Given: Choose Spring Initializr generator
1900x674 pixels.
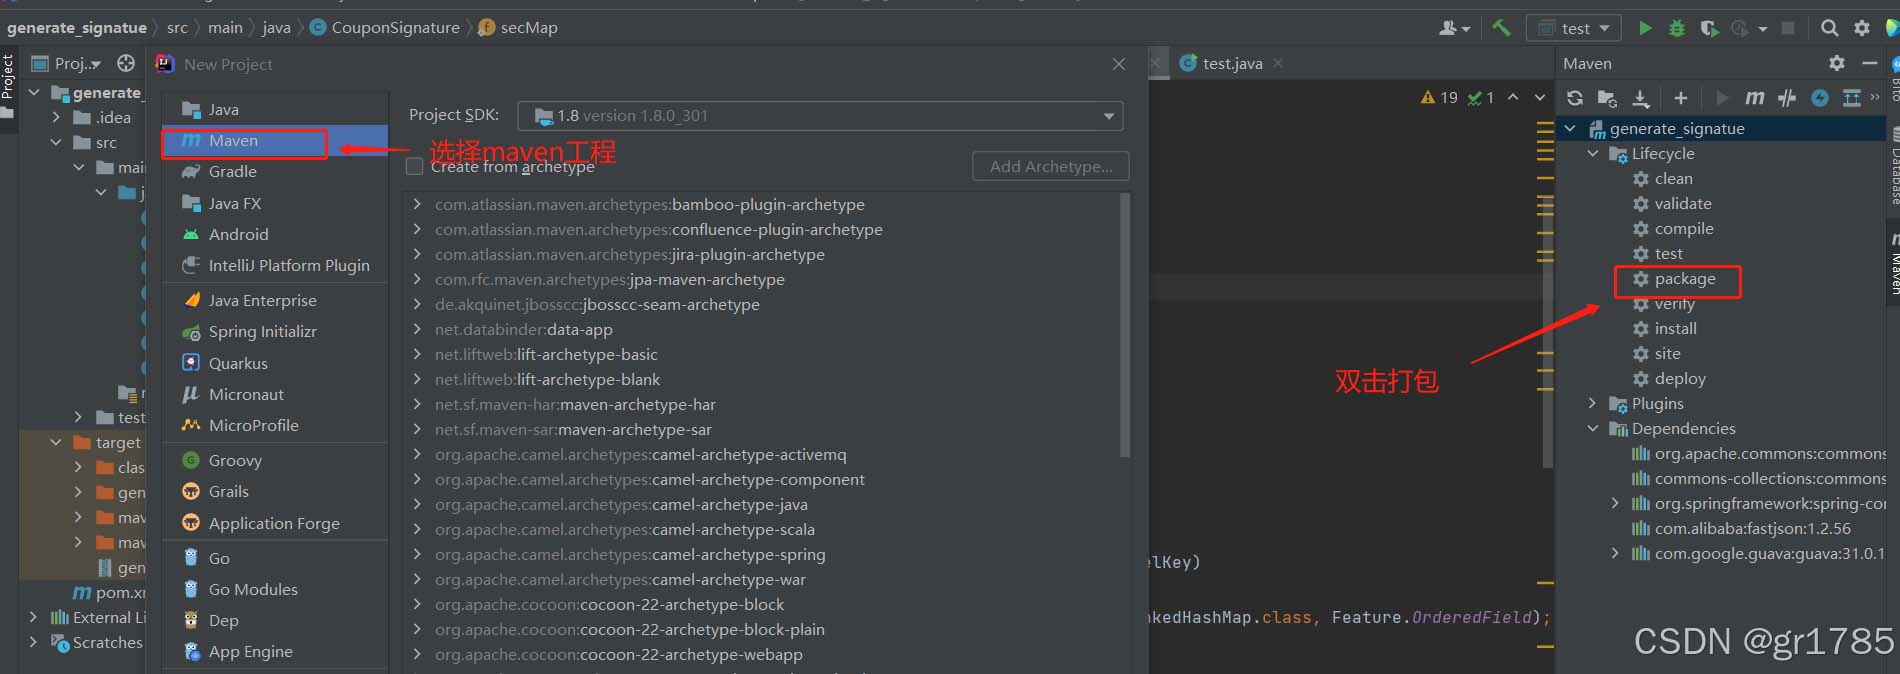Looking at the screenshot, I should [x=274, y=332].
